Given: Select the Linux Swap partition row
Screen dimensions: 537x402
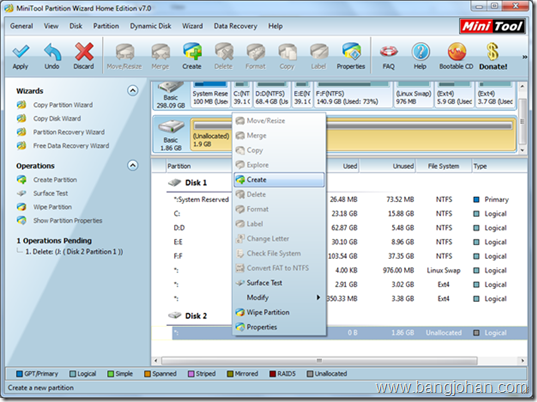Looking at the screenshot, I should point(339,271).
